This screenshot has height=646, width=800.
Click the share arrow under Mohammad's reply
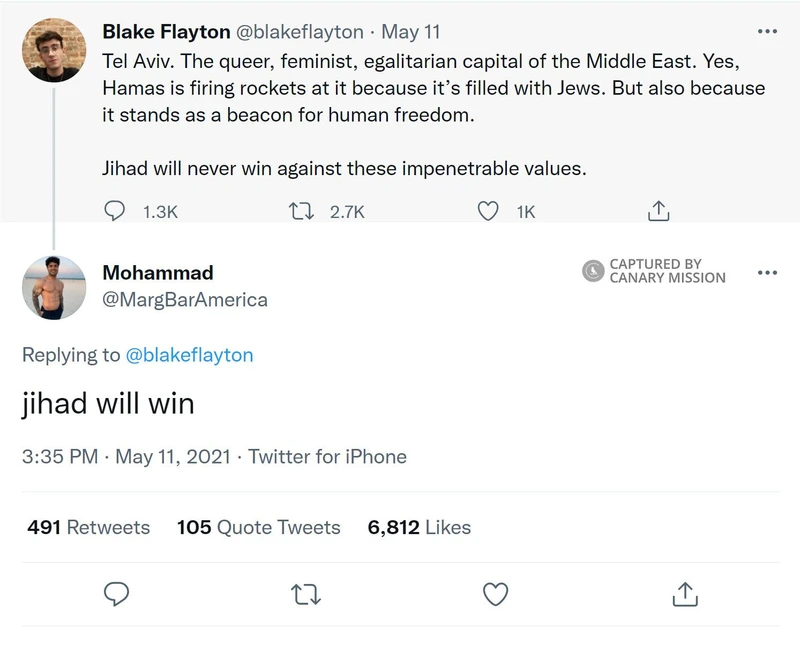(x=686, y=594)
